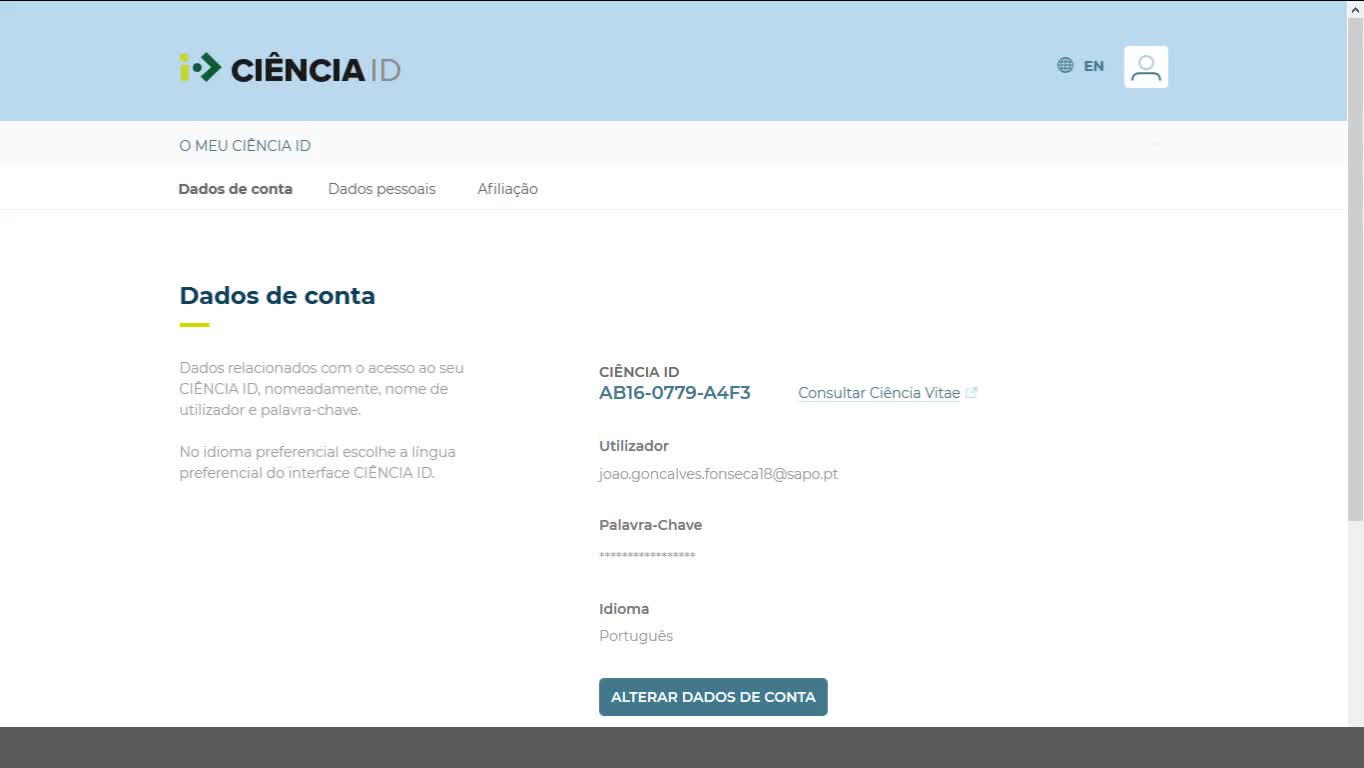Click the external link icon beside Ciência Vitae
This screenshot has width=1364, height=768.
click(x=971, y=393)
